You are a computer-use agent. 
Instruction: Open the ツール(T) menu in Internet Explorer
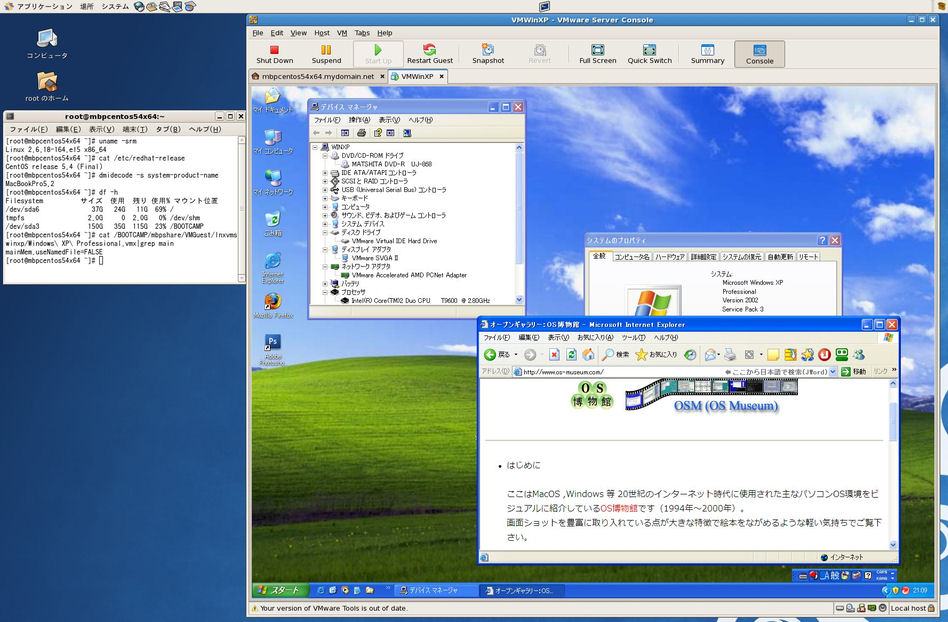(x=633, y=337)
